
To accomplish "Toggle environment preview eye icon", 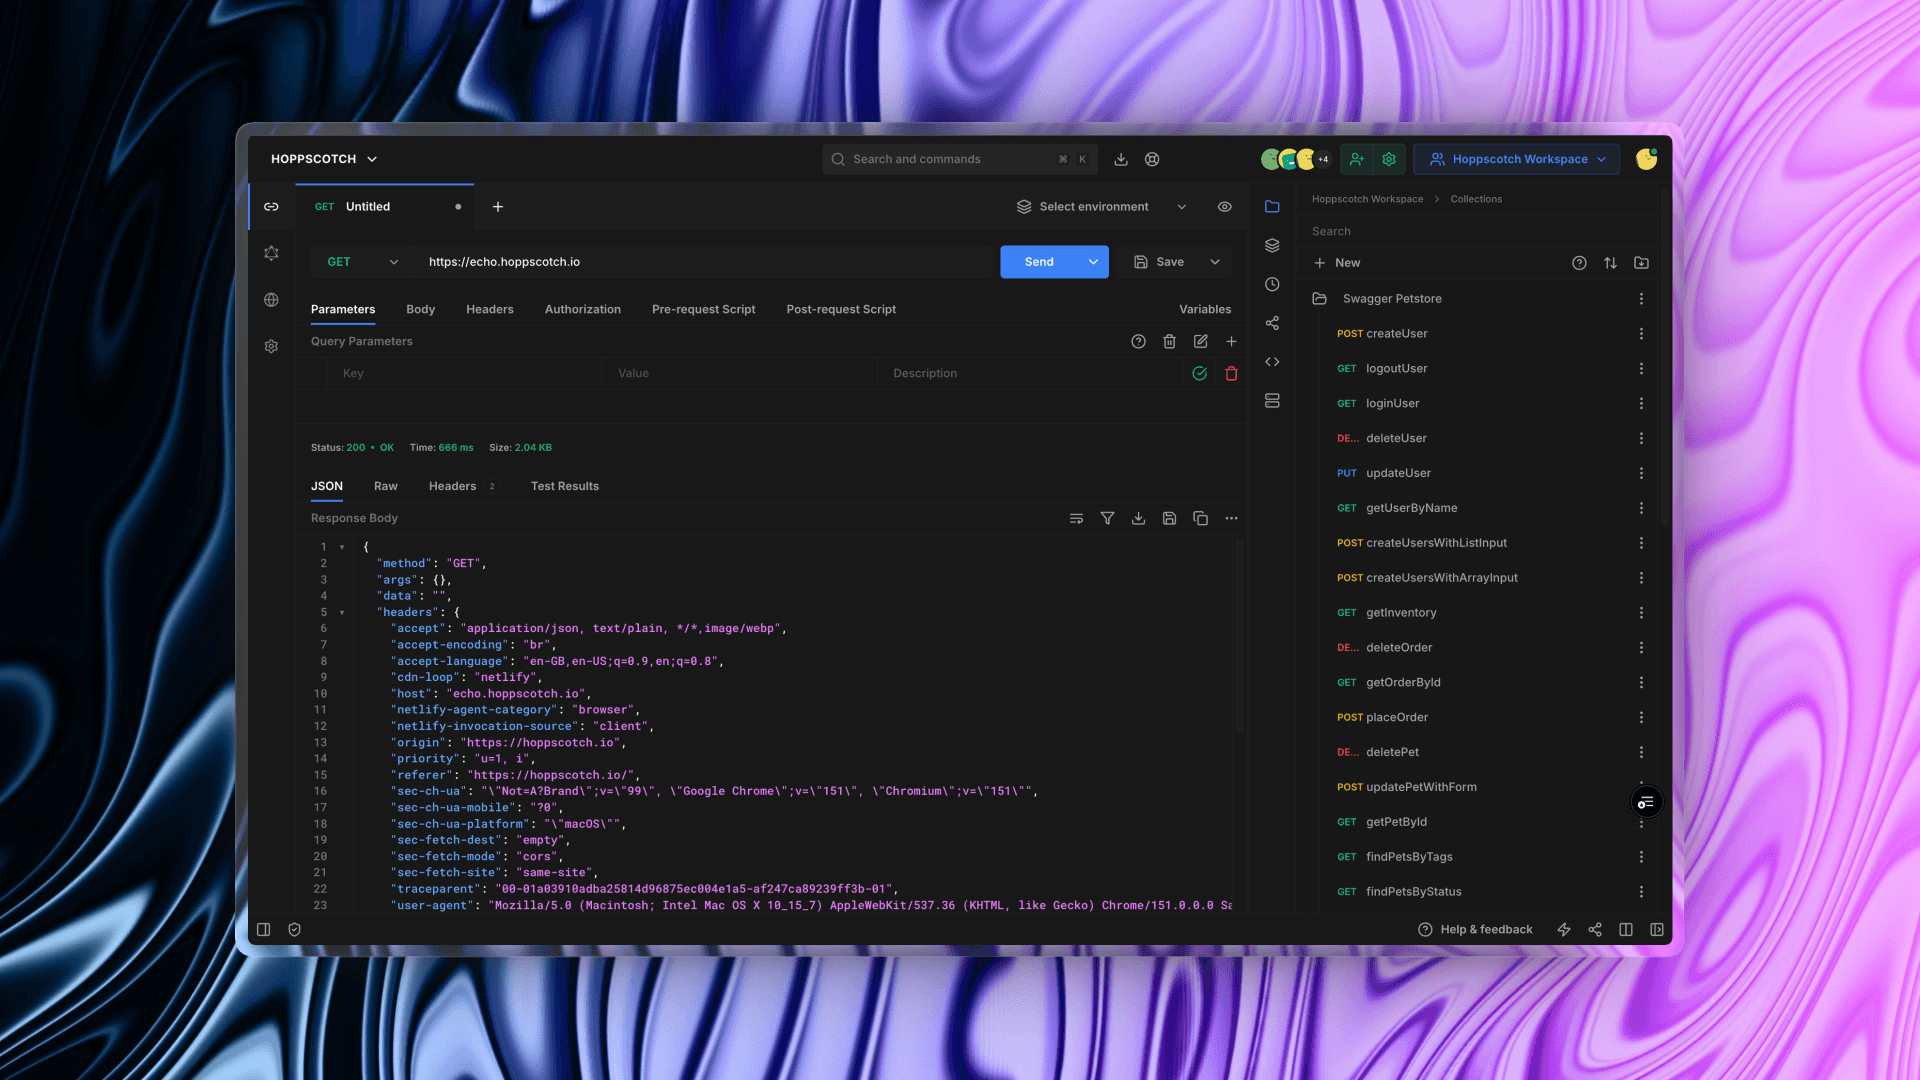I will (1224, 207).
